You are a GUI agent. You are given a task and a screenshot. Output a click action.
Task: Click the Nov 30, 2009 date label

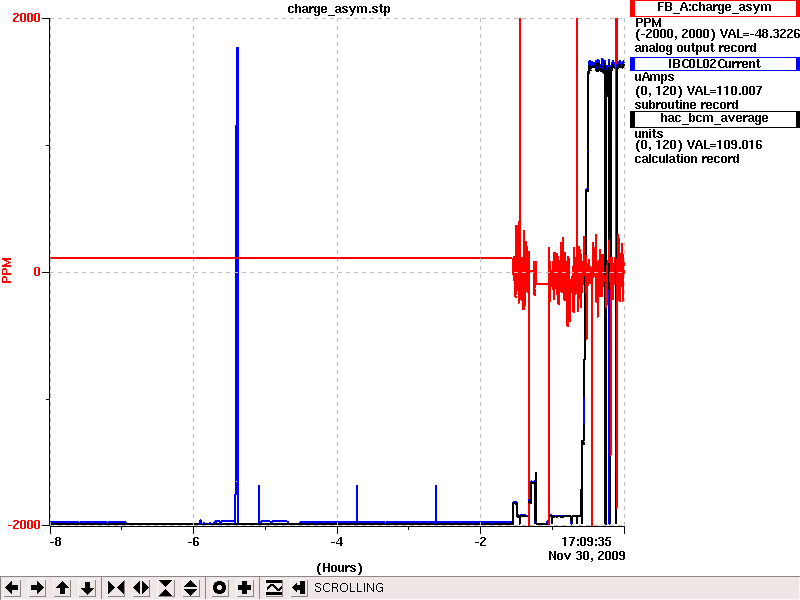pyautogui.click(x=587, y=555)
